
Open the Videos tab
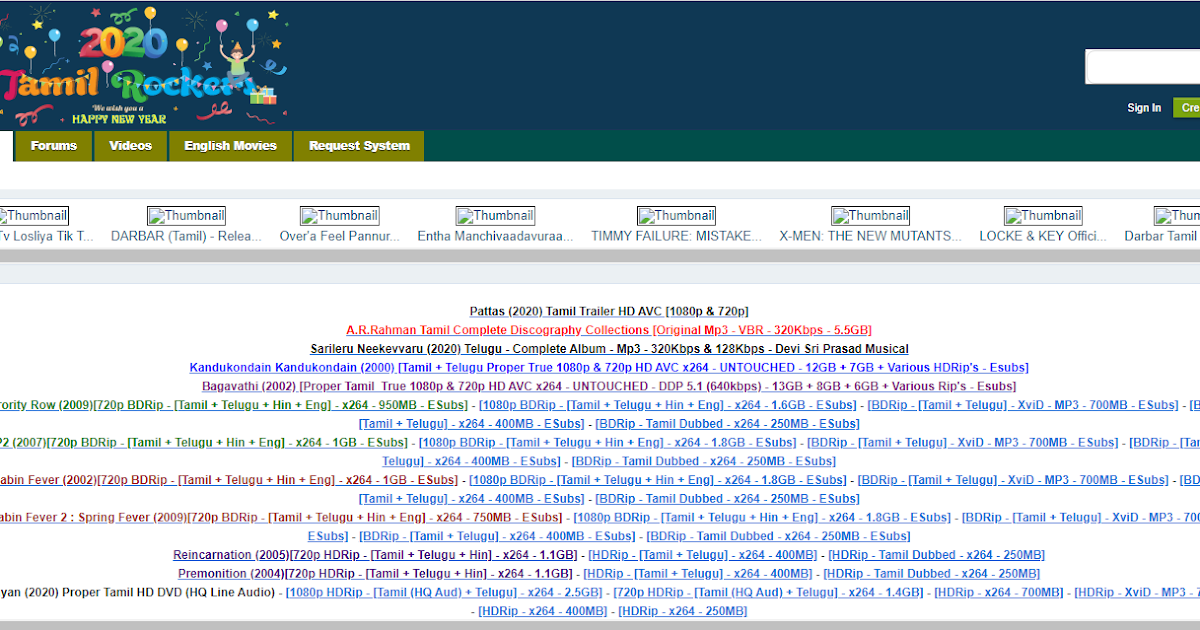130,146
